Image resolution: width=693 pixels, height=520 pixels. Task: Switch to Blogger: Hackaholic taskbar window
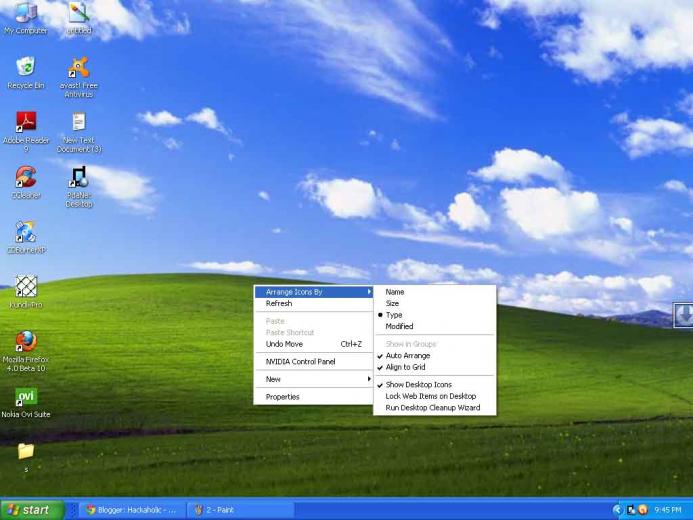132,510
